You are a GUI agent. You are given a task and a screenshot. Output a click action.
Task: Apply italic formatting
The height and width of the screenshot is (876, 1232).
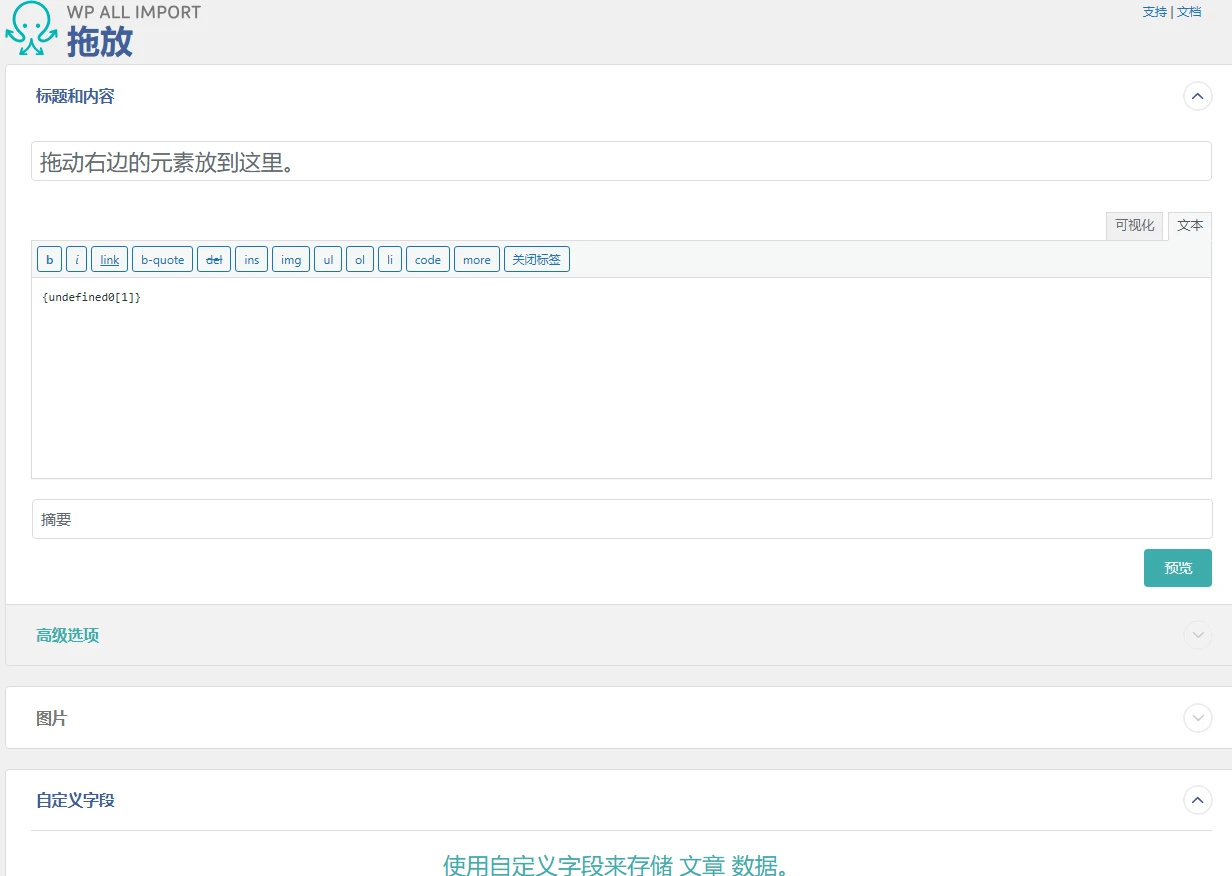pyautogui.click(x=76, y=259)
